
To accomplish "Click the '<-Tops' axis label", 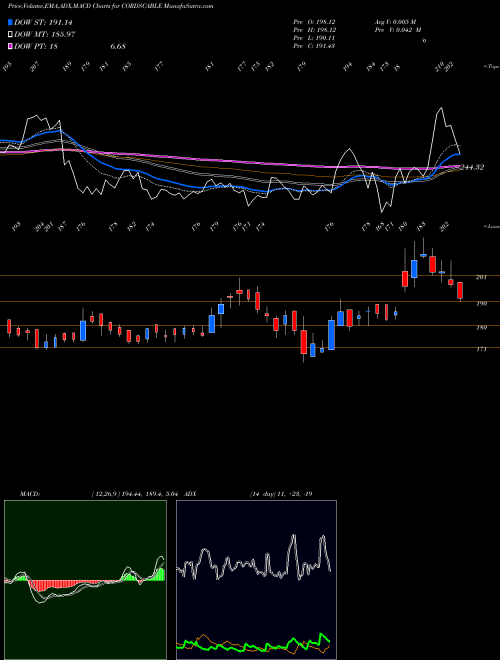I will point(491,67).
